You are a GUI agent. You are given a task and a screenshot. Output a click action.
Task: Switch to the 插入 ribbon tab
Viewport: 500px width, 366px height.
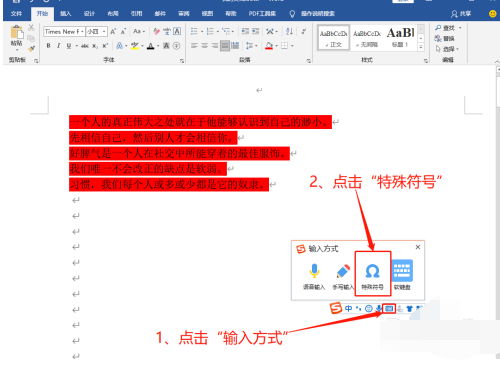(65, 14)
